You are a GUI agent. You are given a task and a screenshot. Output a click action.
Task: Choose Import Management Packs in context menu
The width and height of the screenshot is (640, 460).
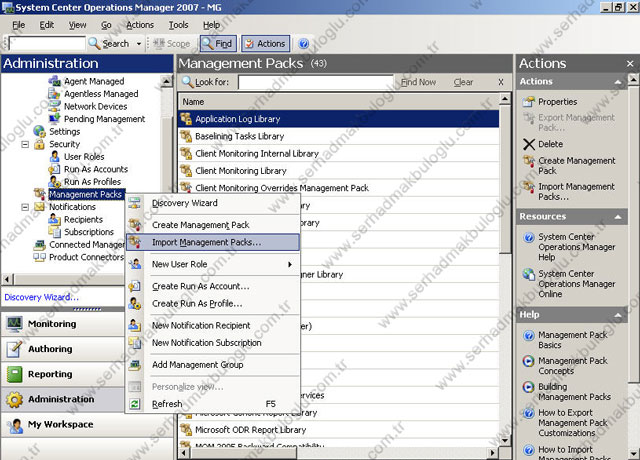click(x=213, y=242)
